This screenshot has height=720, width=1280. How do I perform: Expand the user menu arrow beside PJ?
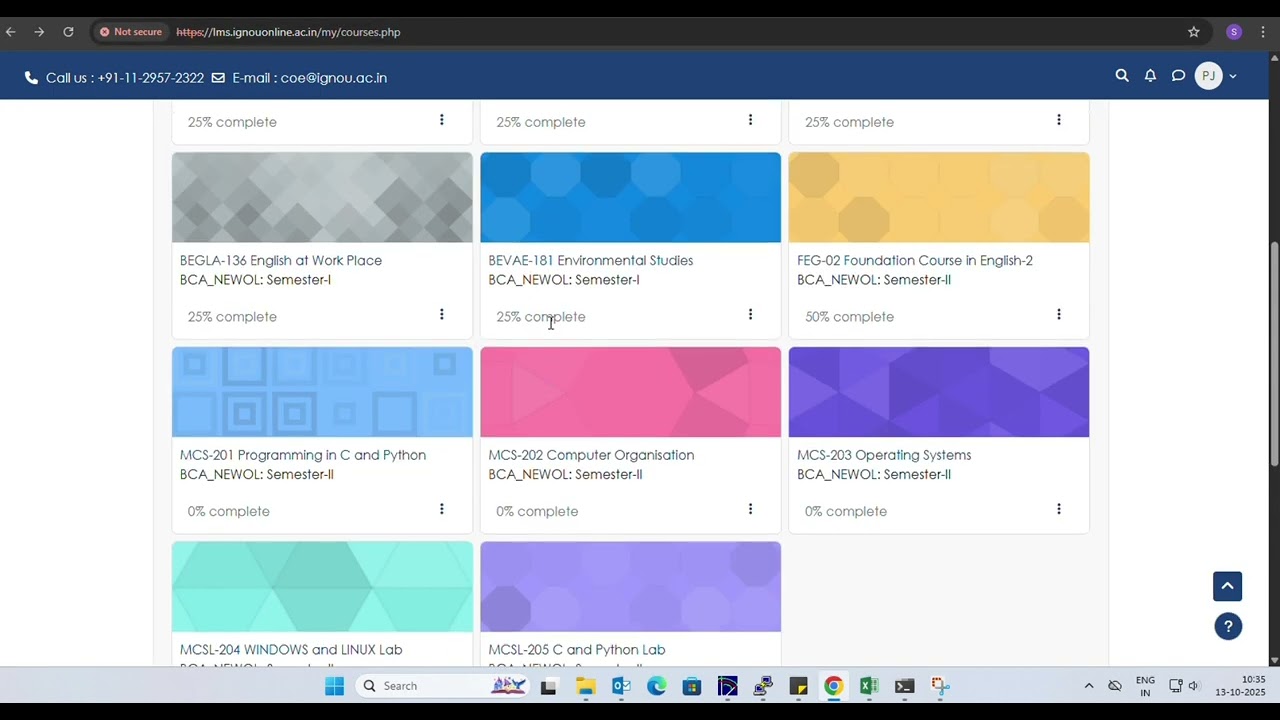click(x=1233, y=77)
